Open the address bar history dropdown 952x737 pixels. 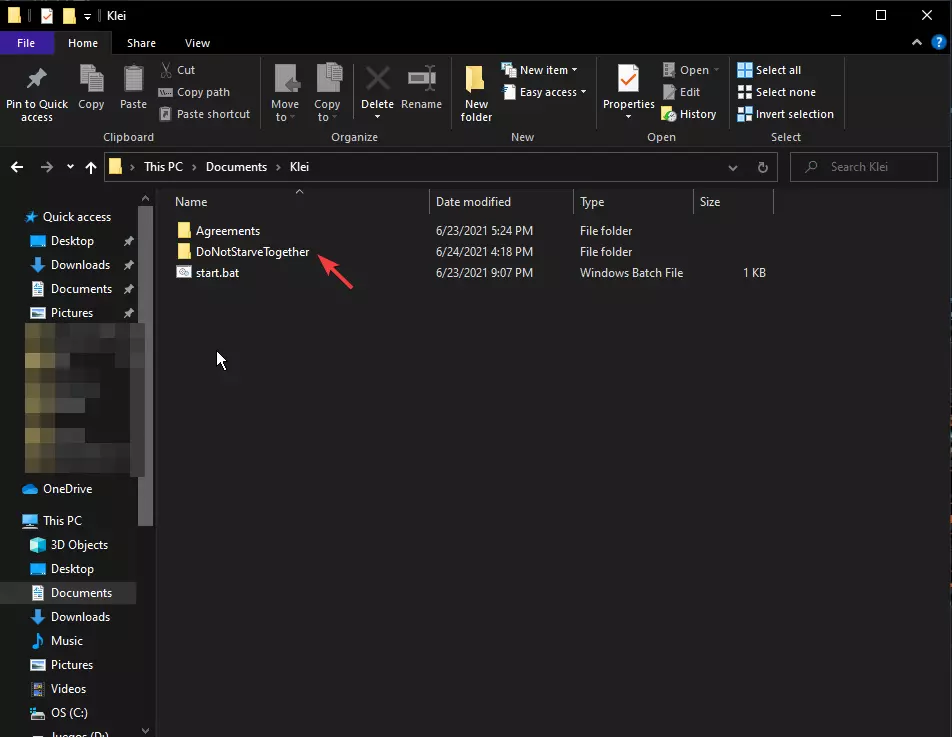point(734,167)
